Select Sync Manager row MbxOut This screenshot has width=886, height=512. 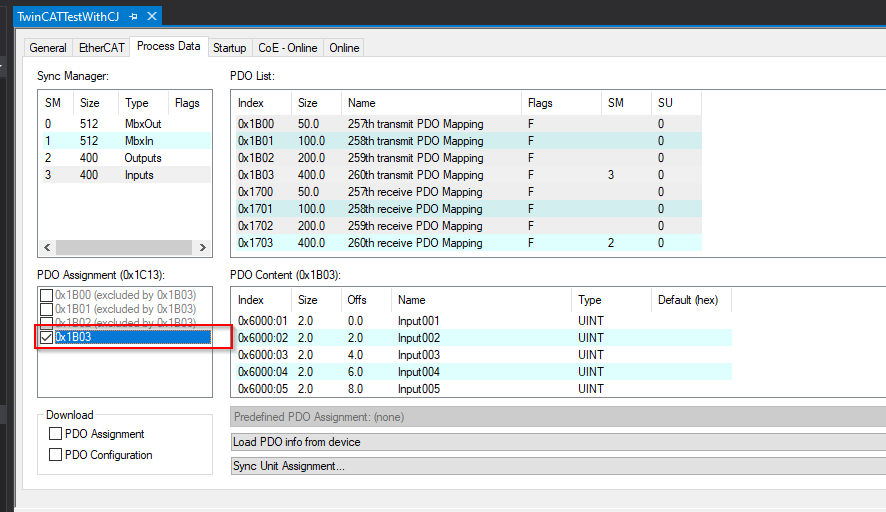[x=127, y=124]
